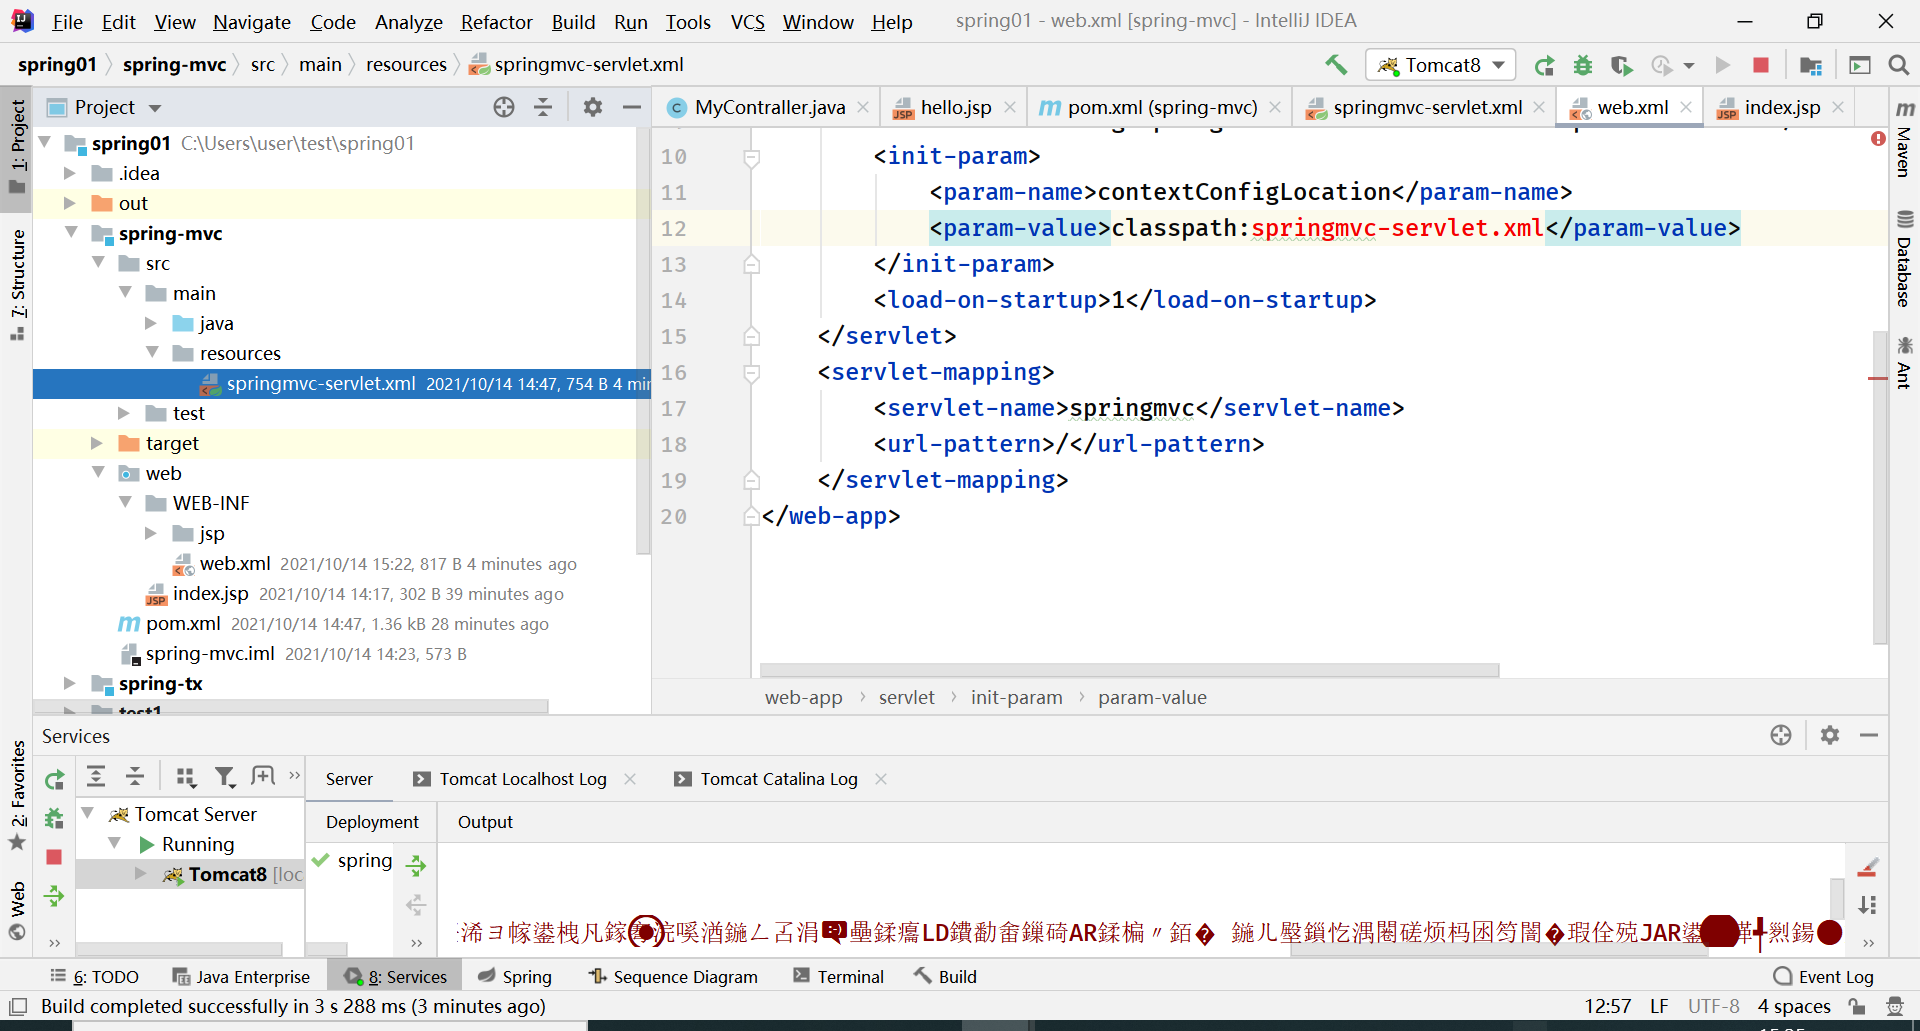Click the error indicator in editor corner

(1878, 139)
